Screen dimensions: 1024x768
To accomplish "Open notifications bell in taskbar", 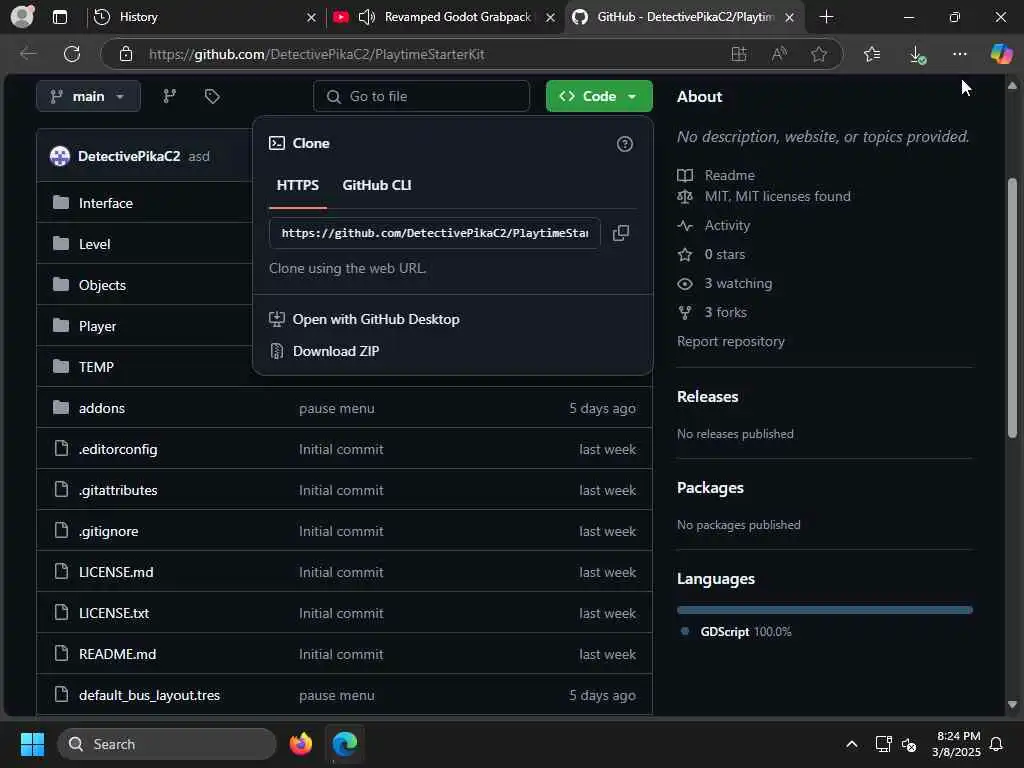I will pos(996,744).
